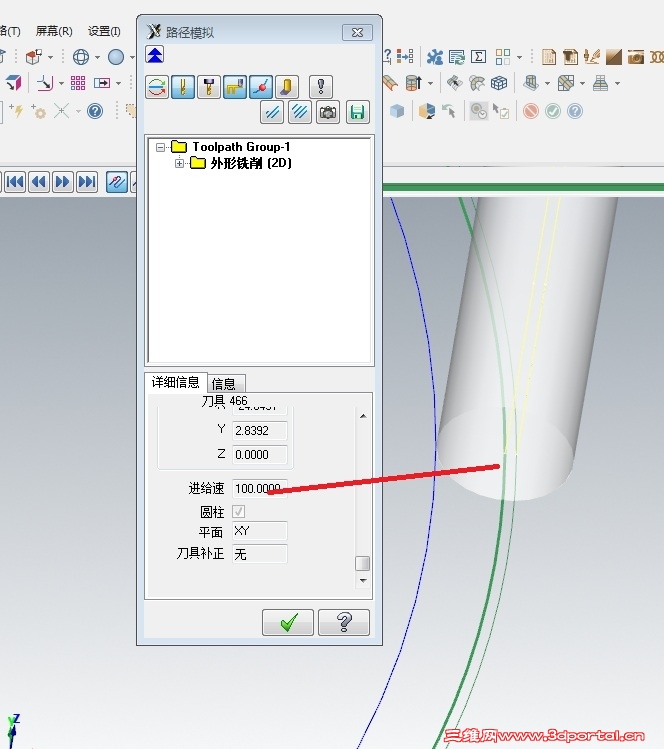Click the blue circled question mark help icon
664x749 pixels.
(95, 112)
